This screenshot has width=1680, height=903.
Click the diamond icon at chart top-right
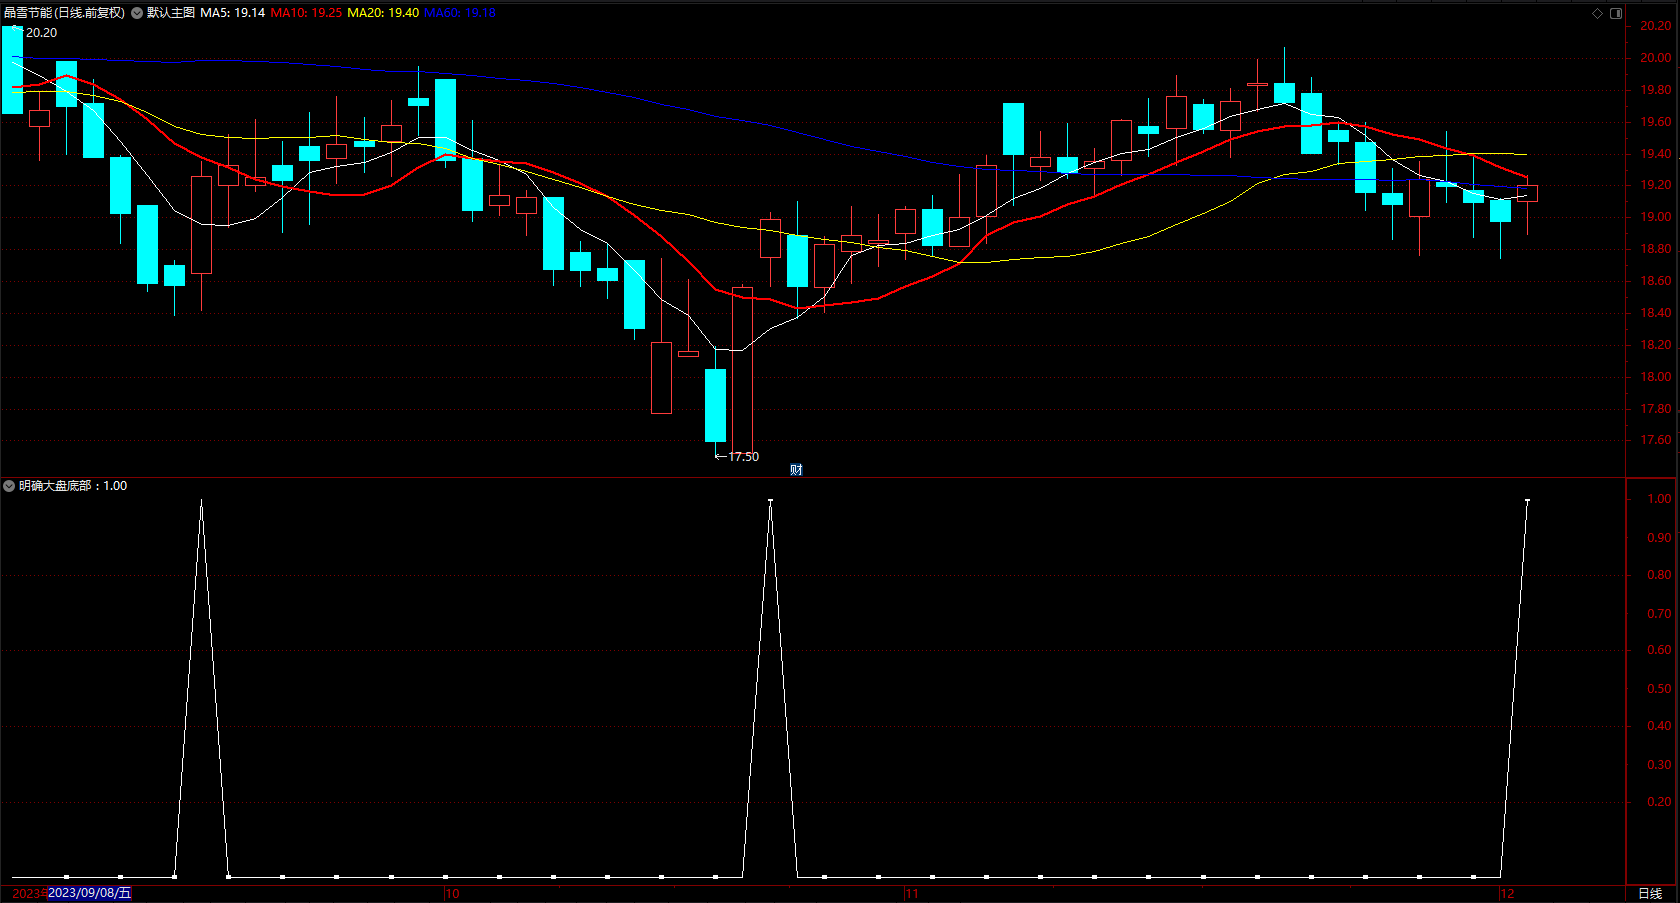[x=1597, y=13]
